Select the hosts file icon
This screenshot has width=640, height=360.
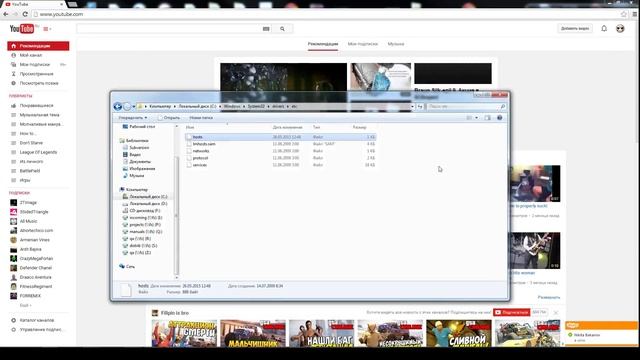189,137
